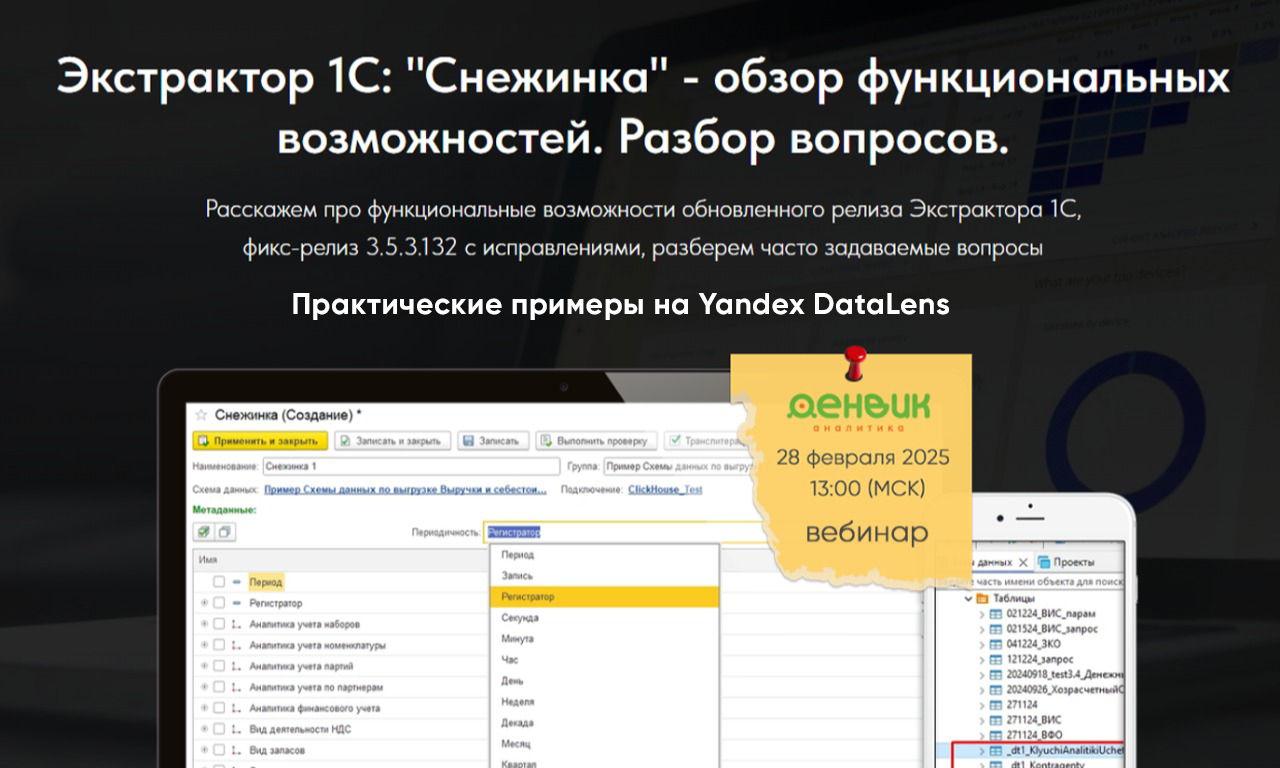Click the check-all icon under Метаданные
The image size is (1280, 768).
pyautogui.click(x=203, y=532)
